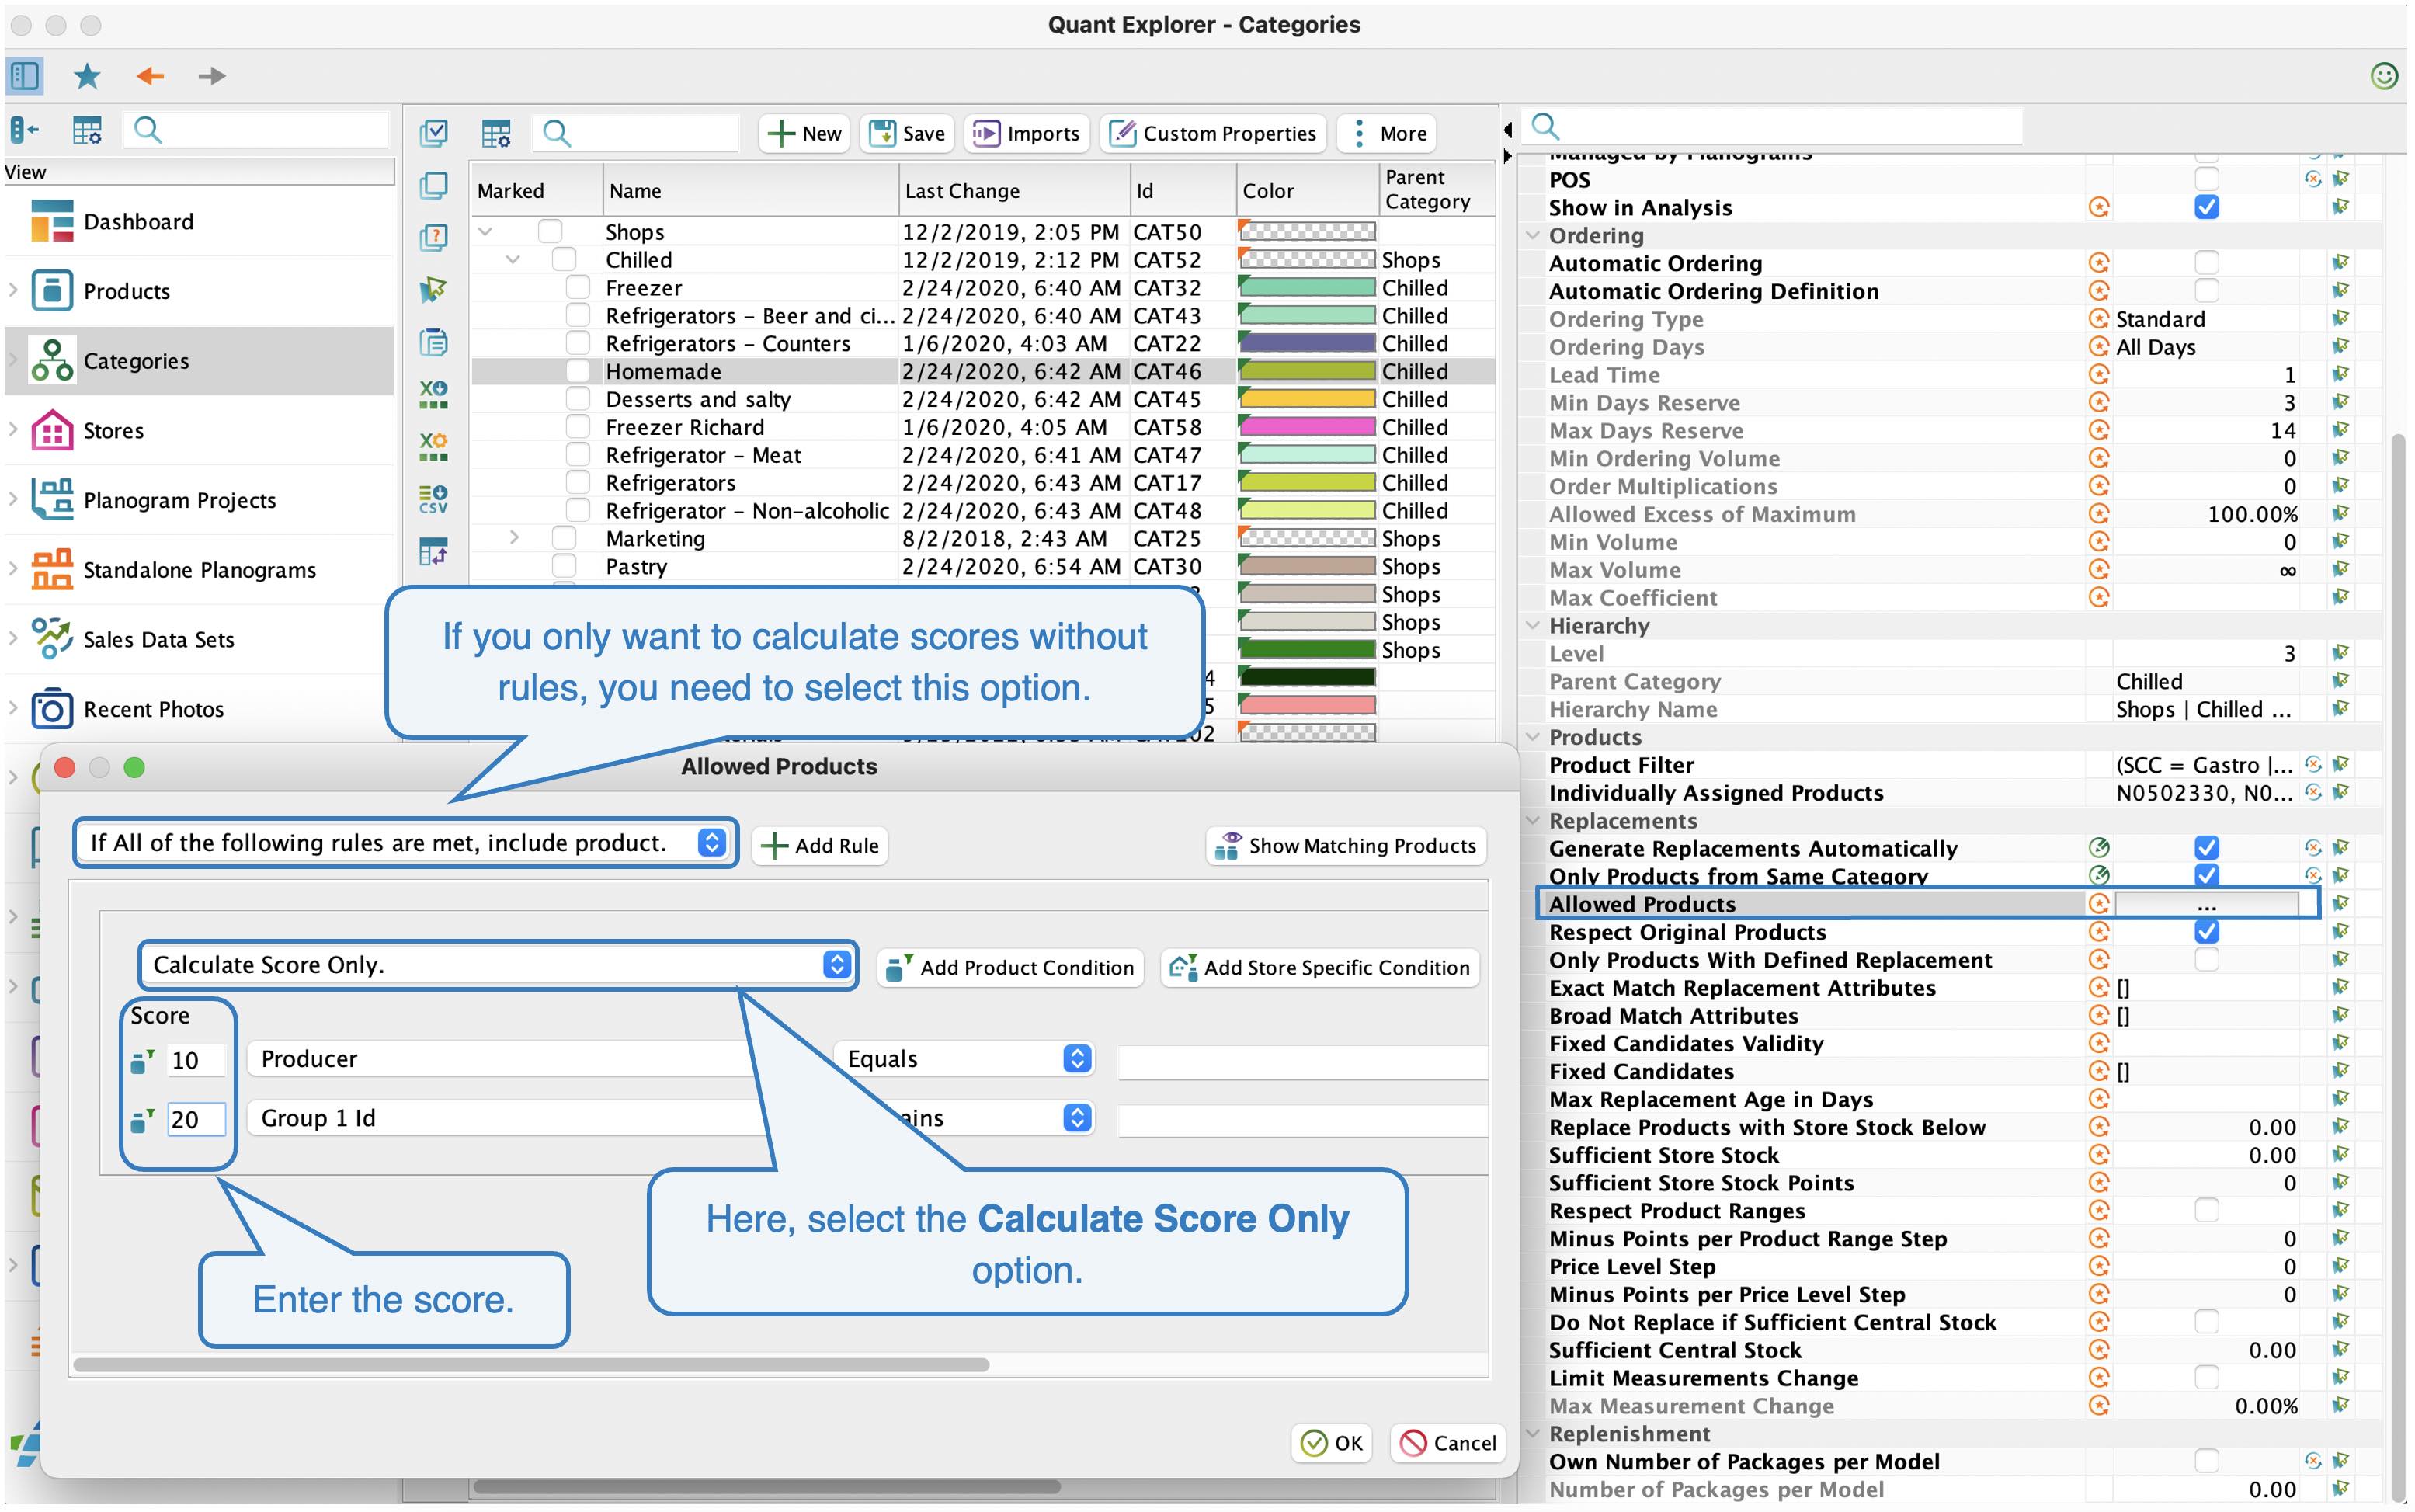2415x1512 pixels.
Task: Click the document list icon in the vertical toolbar
Action: coord(434,342)
